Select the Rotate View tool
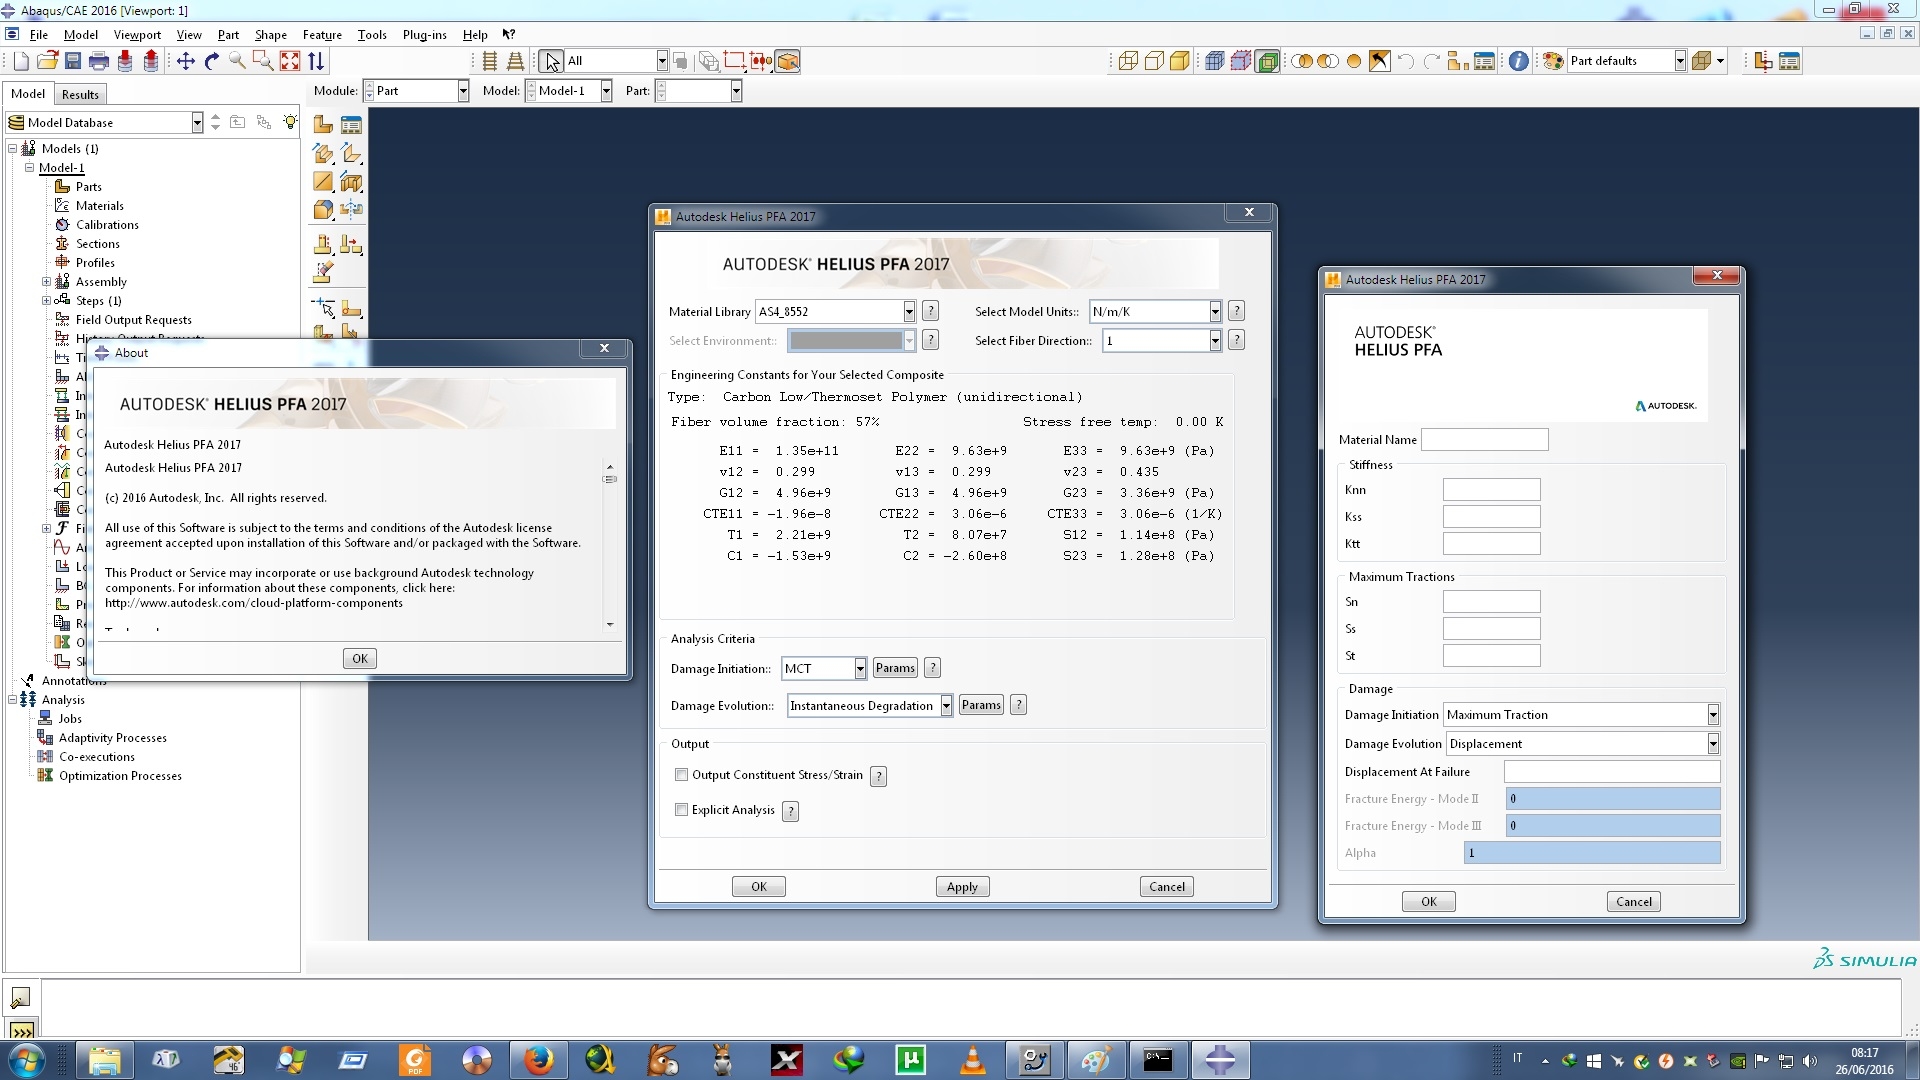 (x=211, y=61)
